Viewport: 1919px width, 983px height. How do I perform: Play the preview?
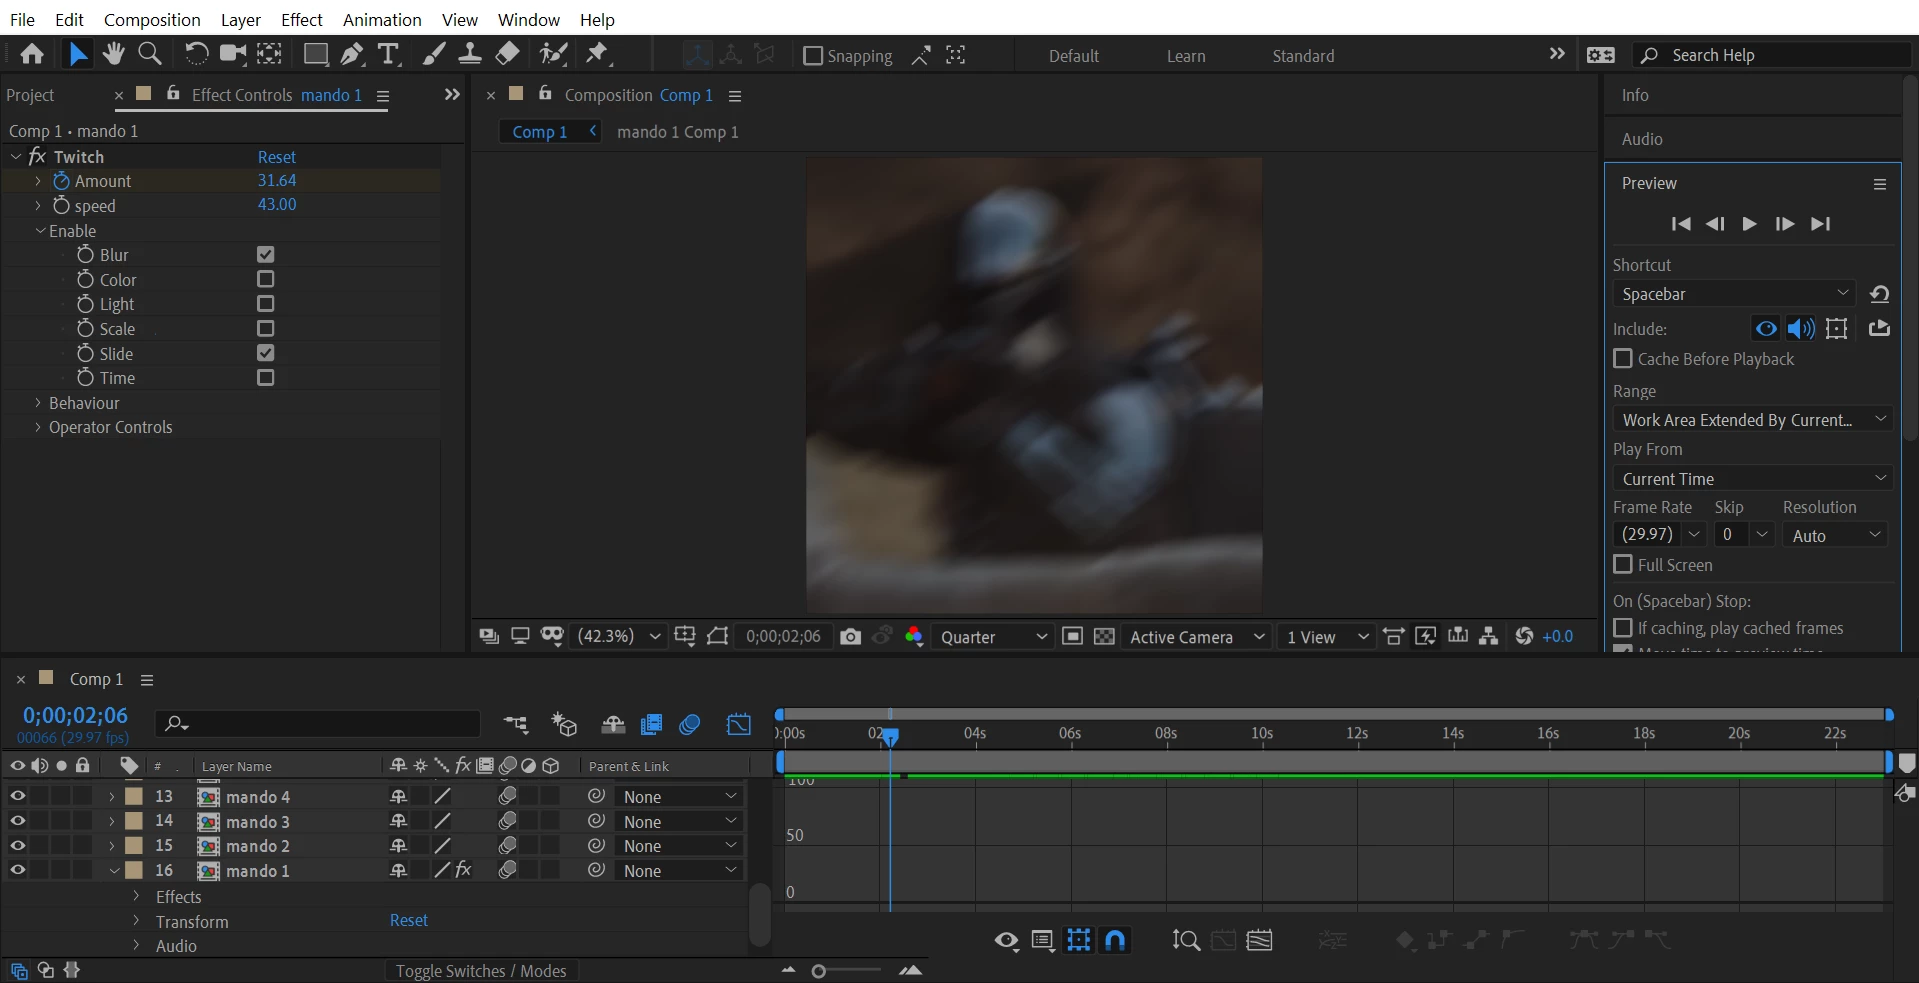click(x=1749, y=224)
